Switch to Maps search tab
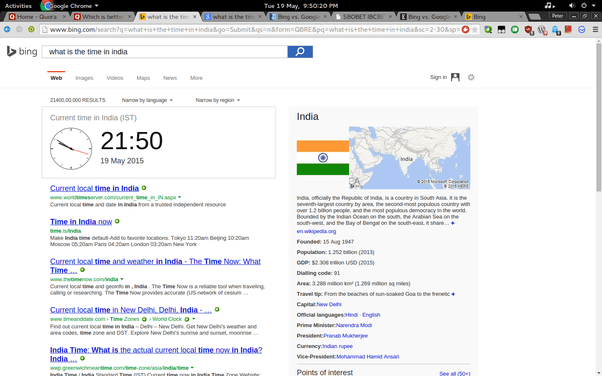This screenshot has height=376, width=602. pos(143,78)
